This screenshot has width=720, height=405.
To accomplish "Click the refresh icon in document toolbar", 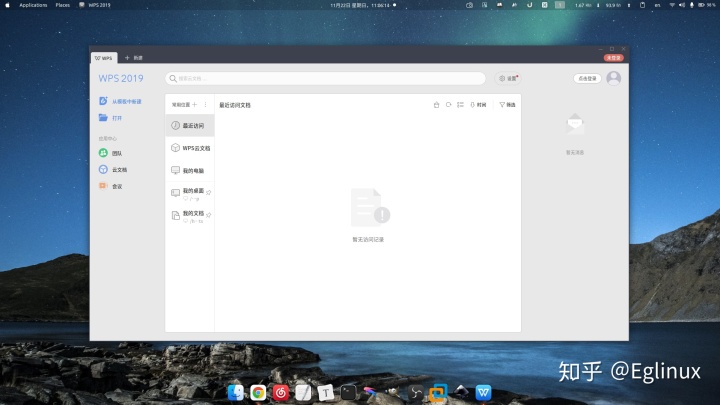I will click(x=448, y=105).
